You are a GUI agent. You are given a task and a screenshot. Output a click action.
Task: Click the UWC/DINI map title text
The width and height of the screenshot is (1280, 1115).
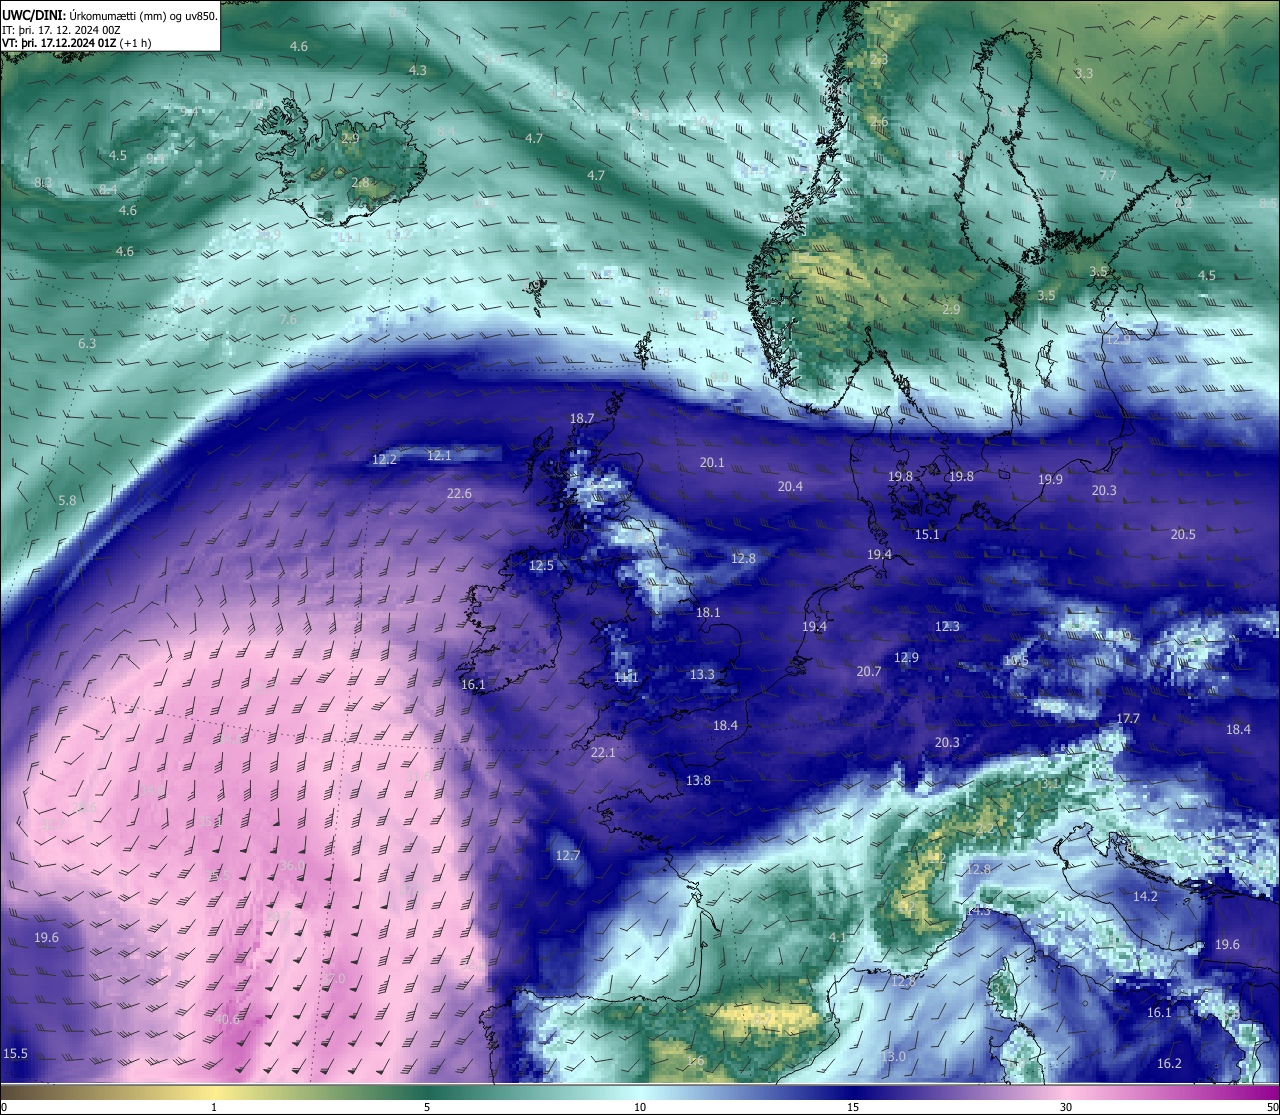point(109,16)
